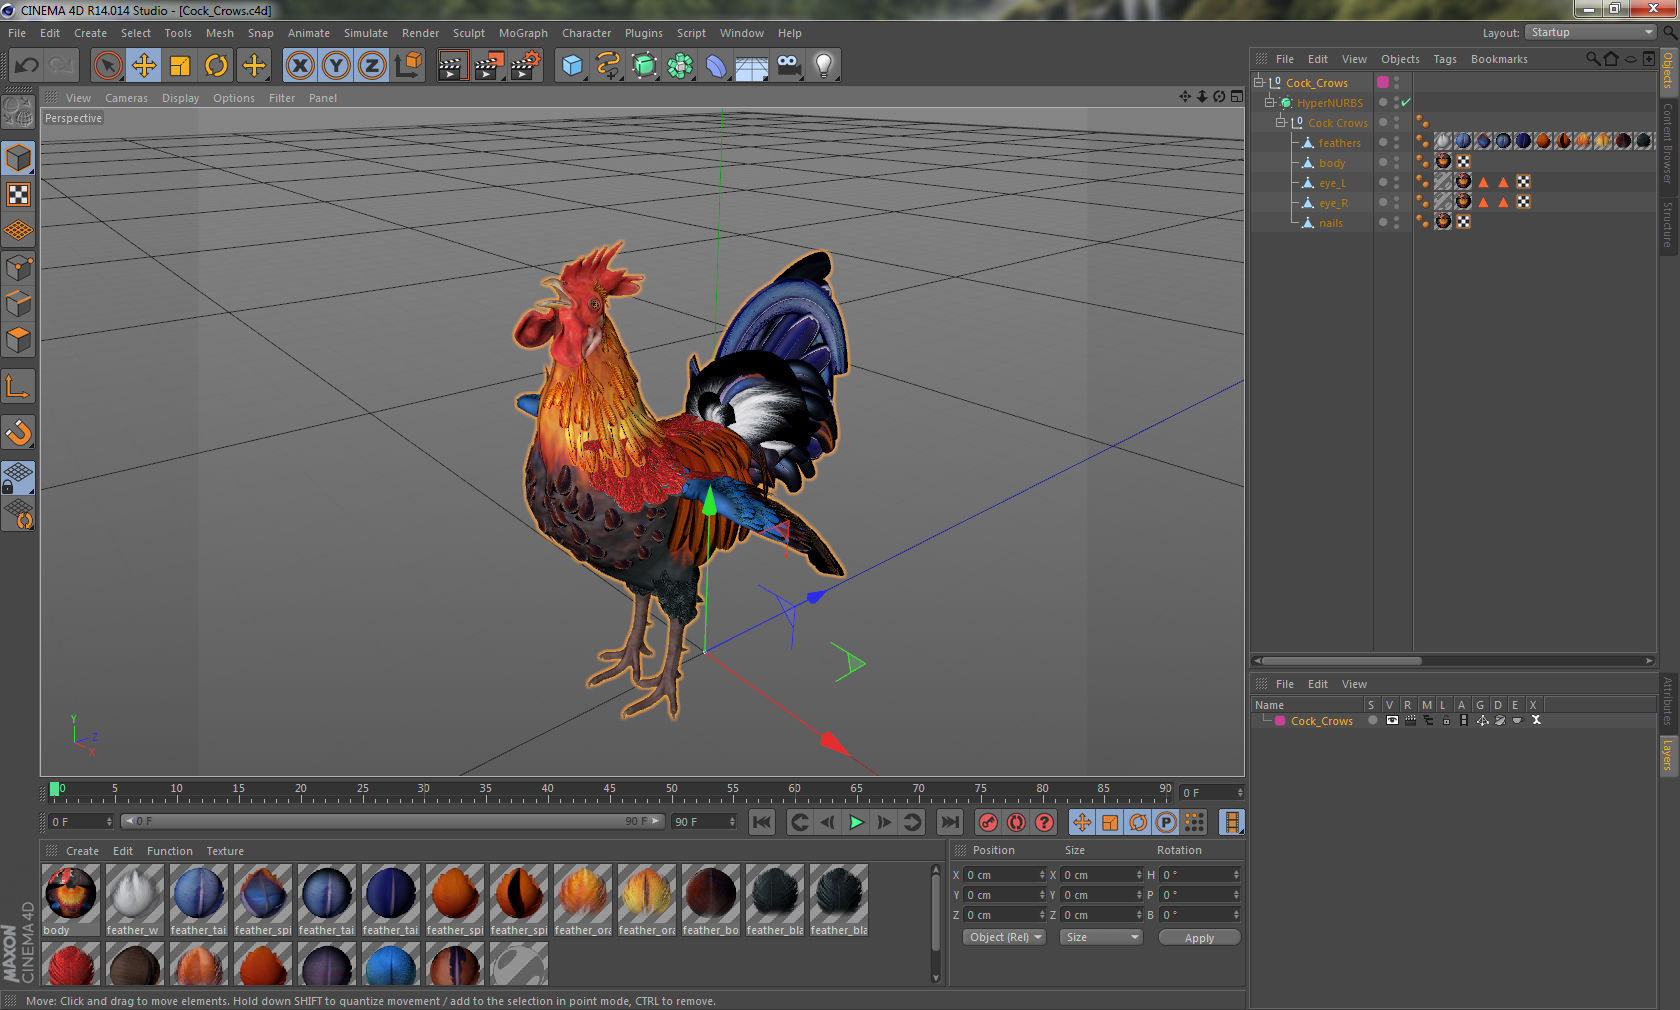The image size is (1680, 1010).
Task: Click the record active objects button
Action: click(x=988, y=822)
